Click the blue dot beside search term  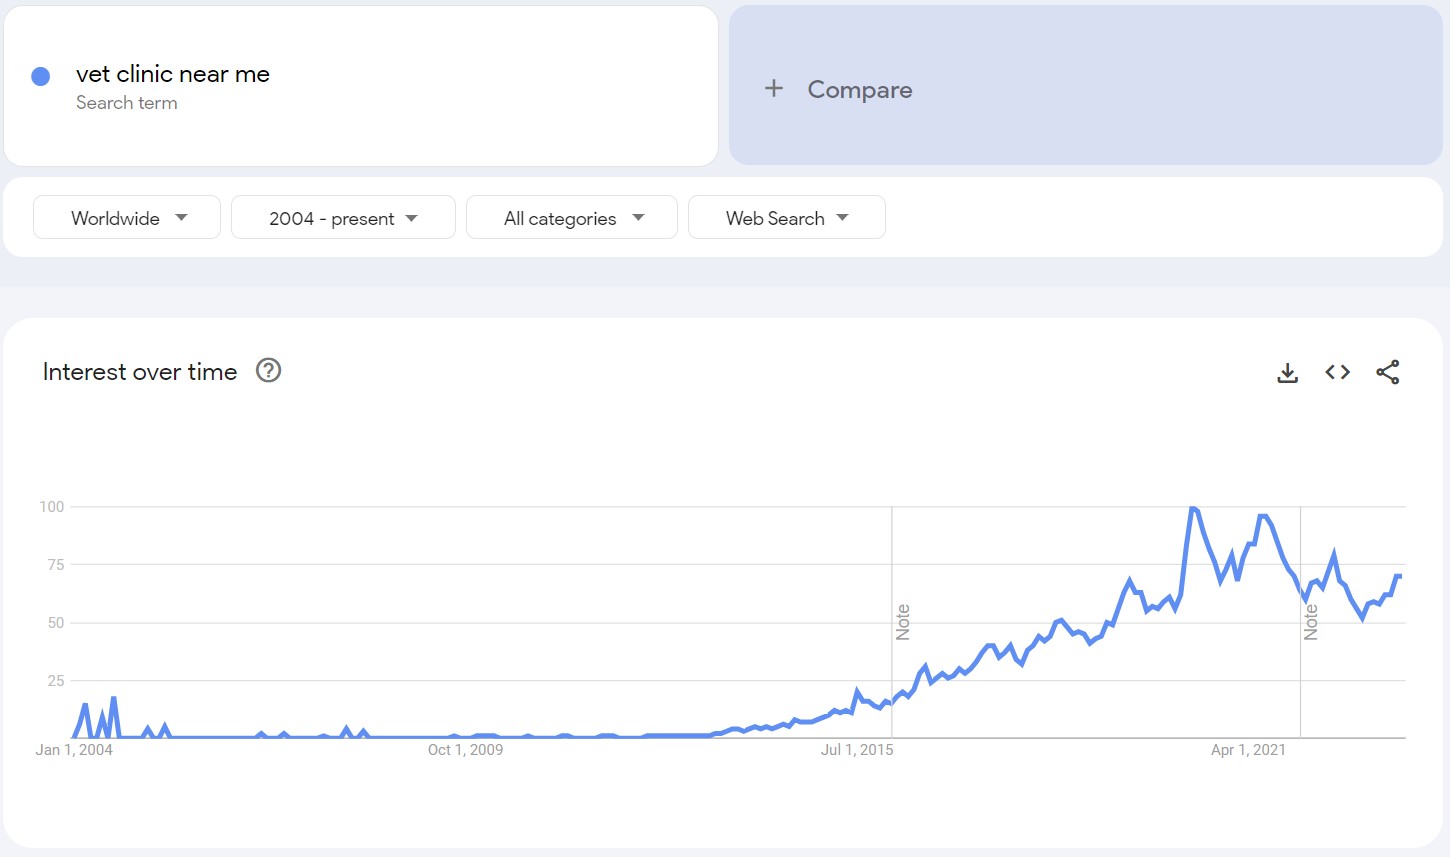coord(41,77)
